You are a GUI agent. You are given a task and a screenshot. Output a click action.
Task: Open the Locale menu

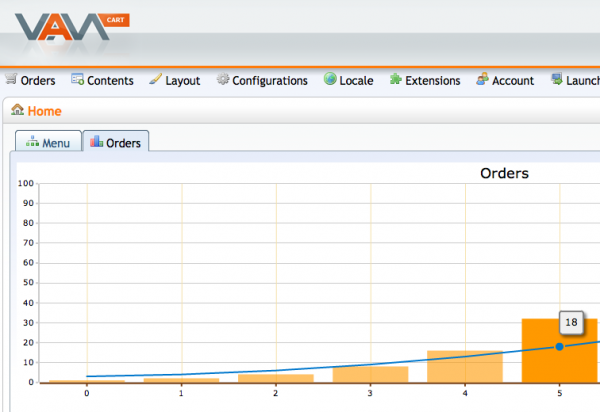(349, 80)
